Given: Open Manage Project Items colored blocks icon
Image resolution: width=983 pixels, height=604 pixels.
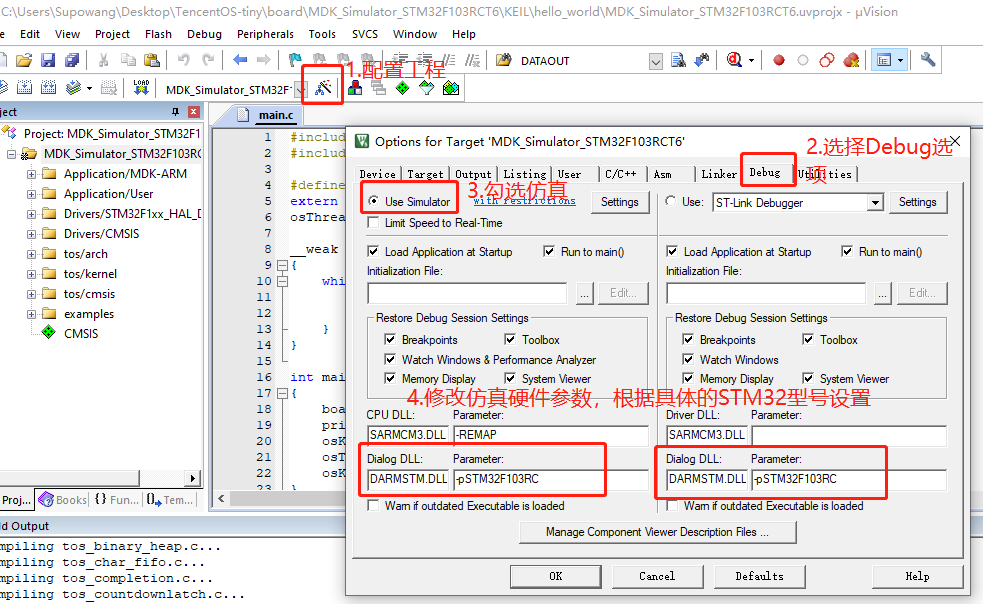Looking at the screenshot, I should [355, 88].
